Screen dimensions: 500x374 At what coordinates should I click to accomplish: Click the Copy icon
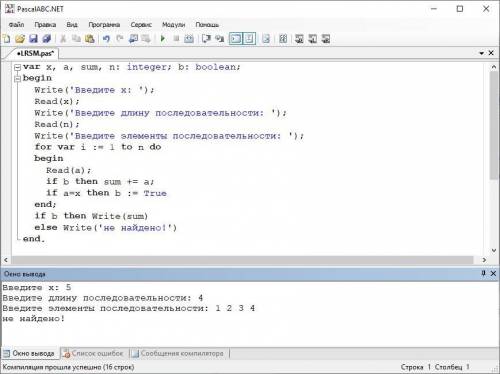pyautogui.click(x=76, y=39)
